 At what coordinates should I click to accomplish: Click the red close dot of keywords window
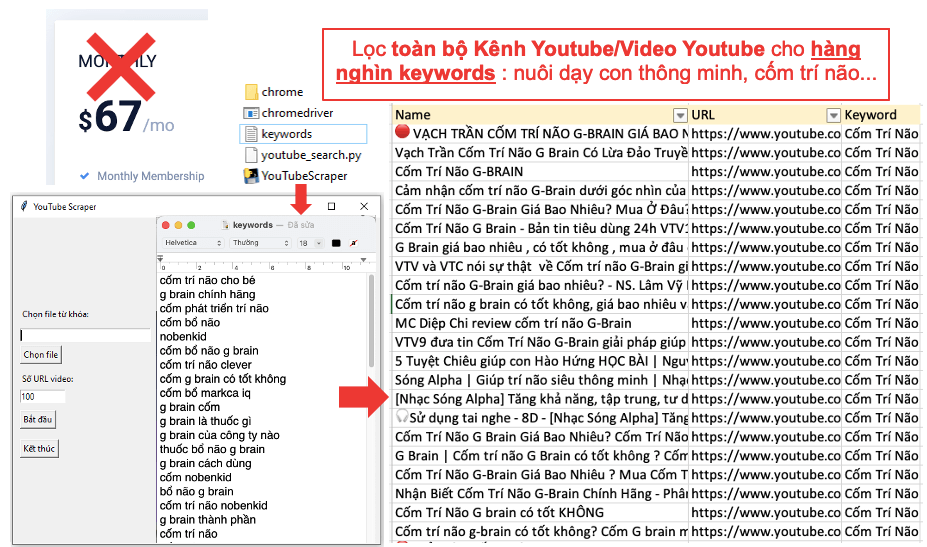pyautogui.click(x=166, y=225)
